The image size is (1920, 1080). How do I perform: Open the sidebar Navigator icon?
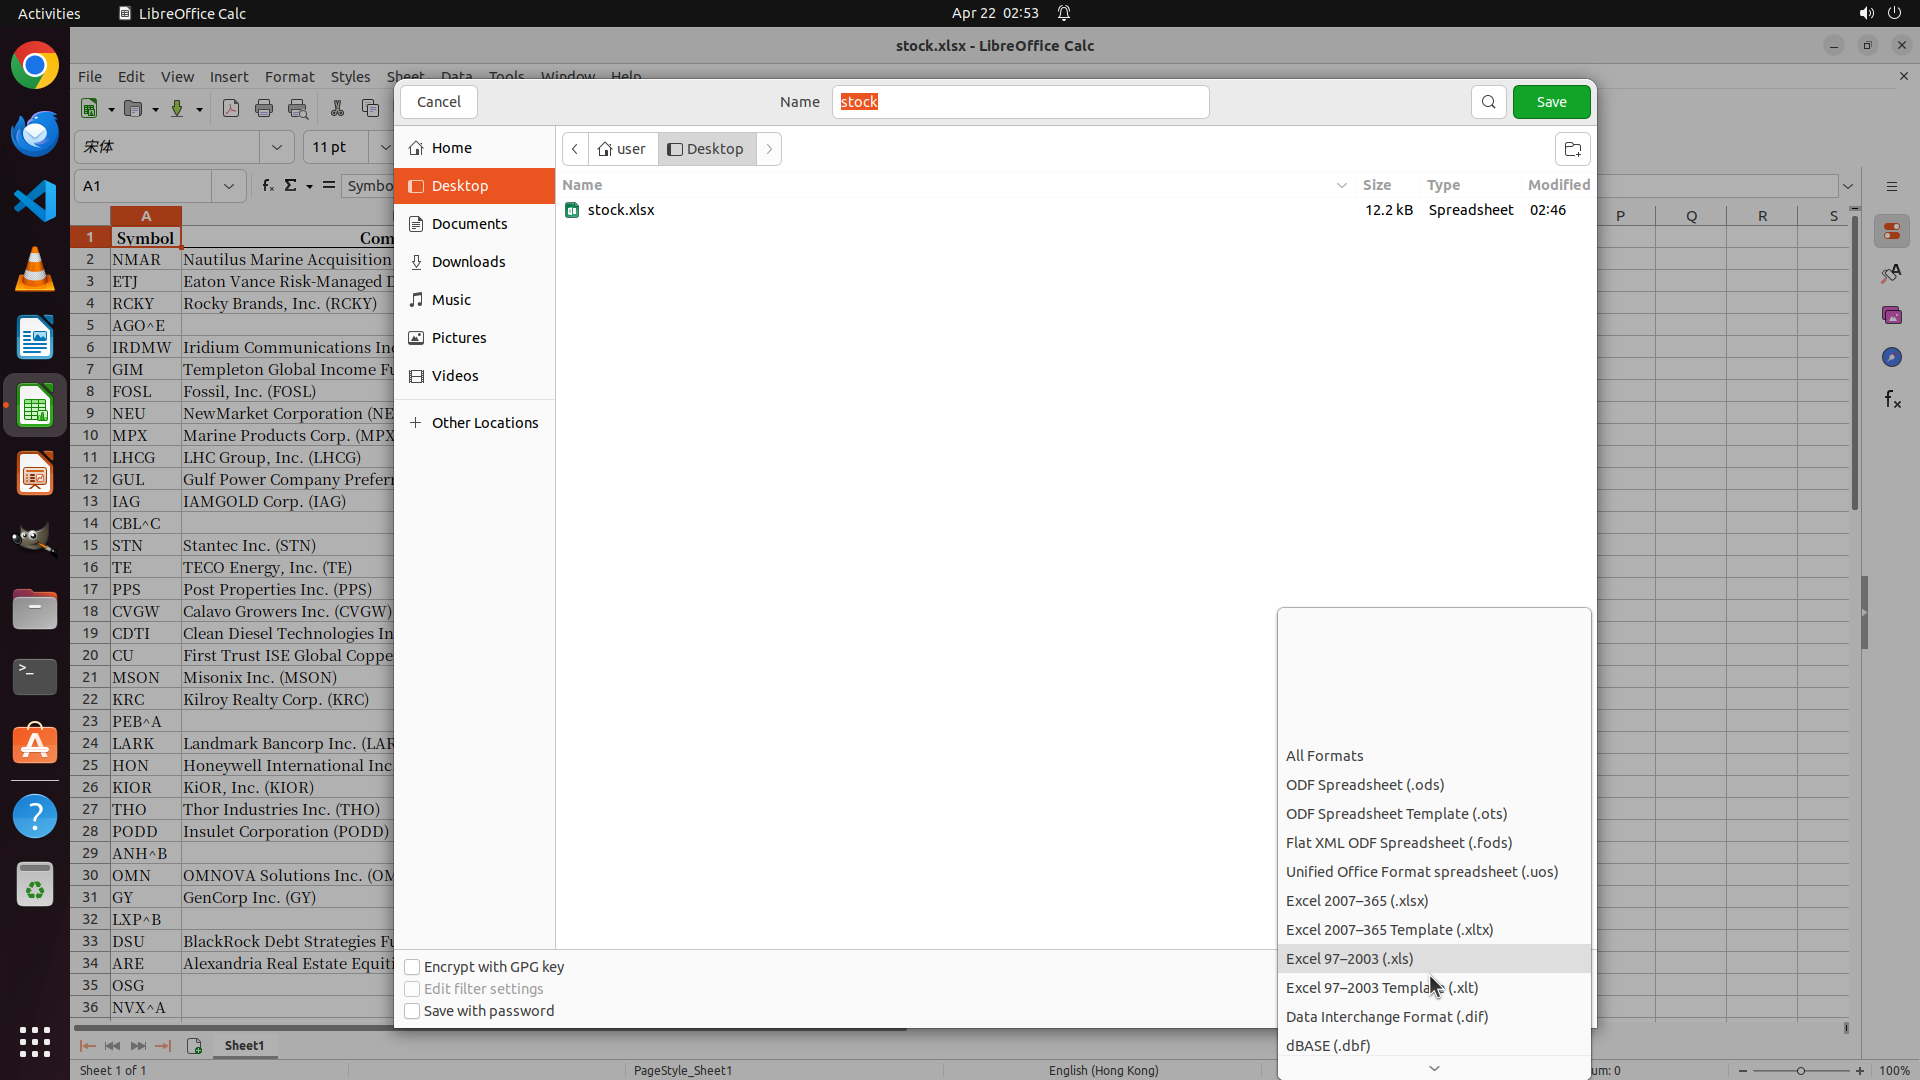[1892, 357]
